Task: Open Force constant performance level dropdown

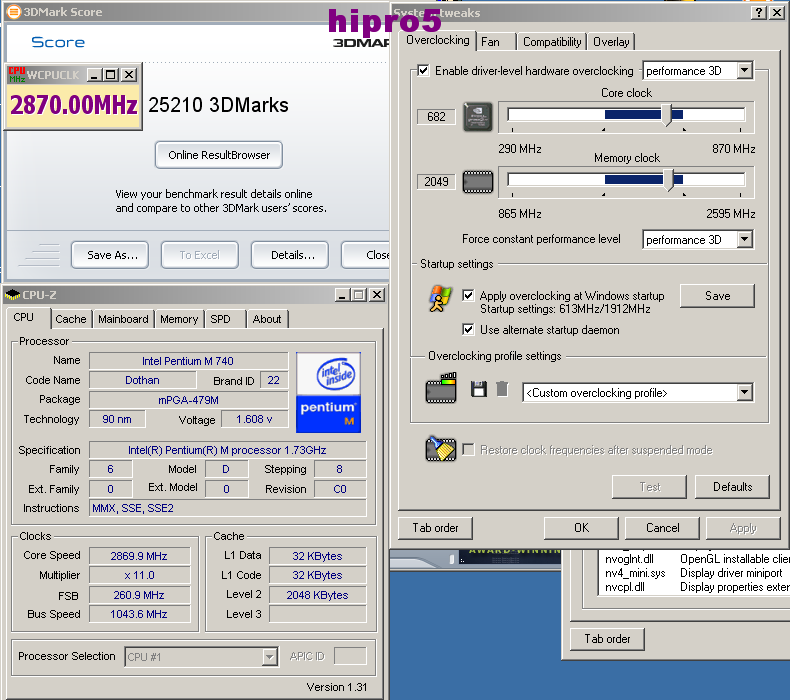Action: point(745,239)
